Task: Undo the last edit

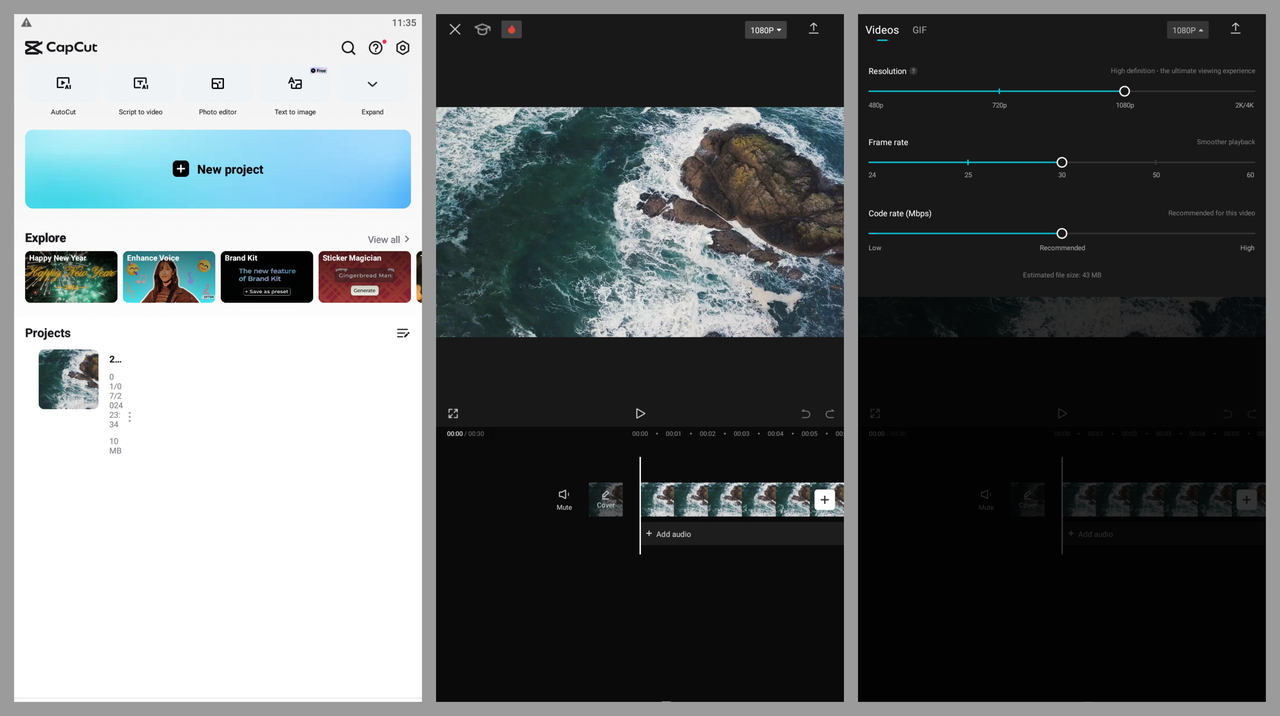Action: (x=805, y=414)
